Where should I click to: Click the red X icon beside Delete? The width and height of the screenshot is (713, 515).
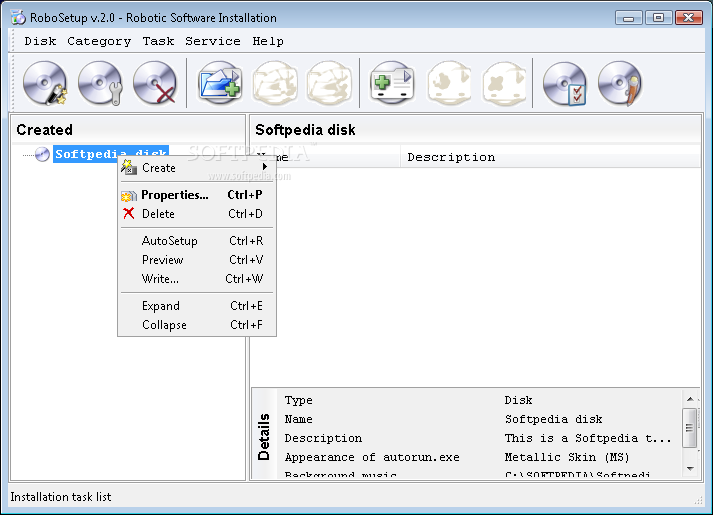(129, 213)
